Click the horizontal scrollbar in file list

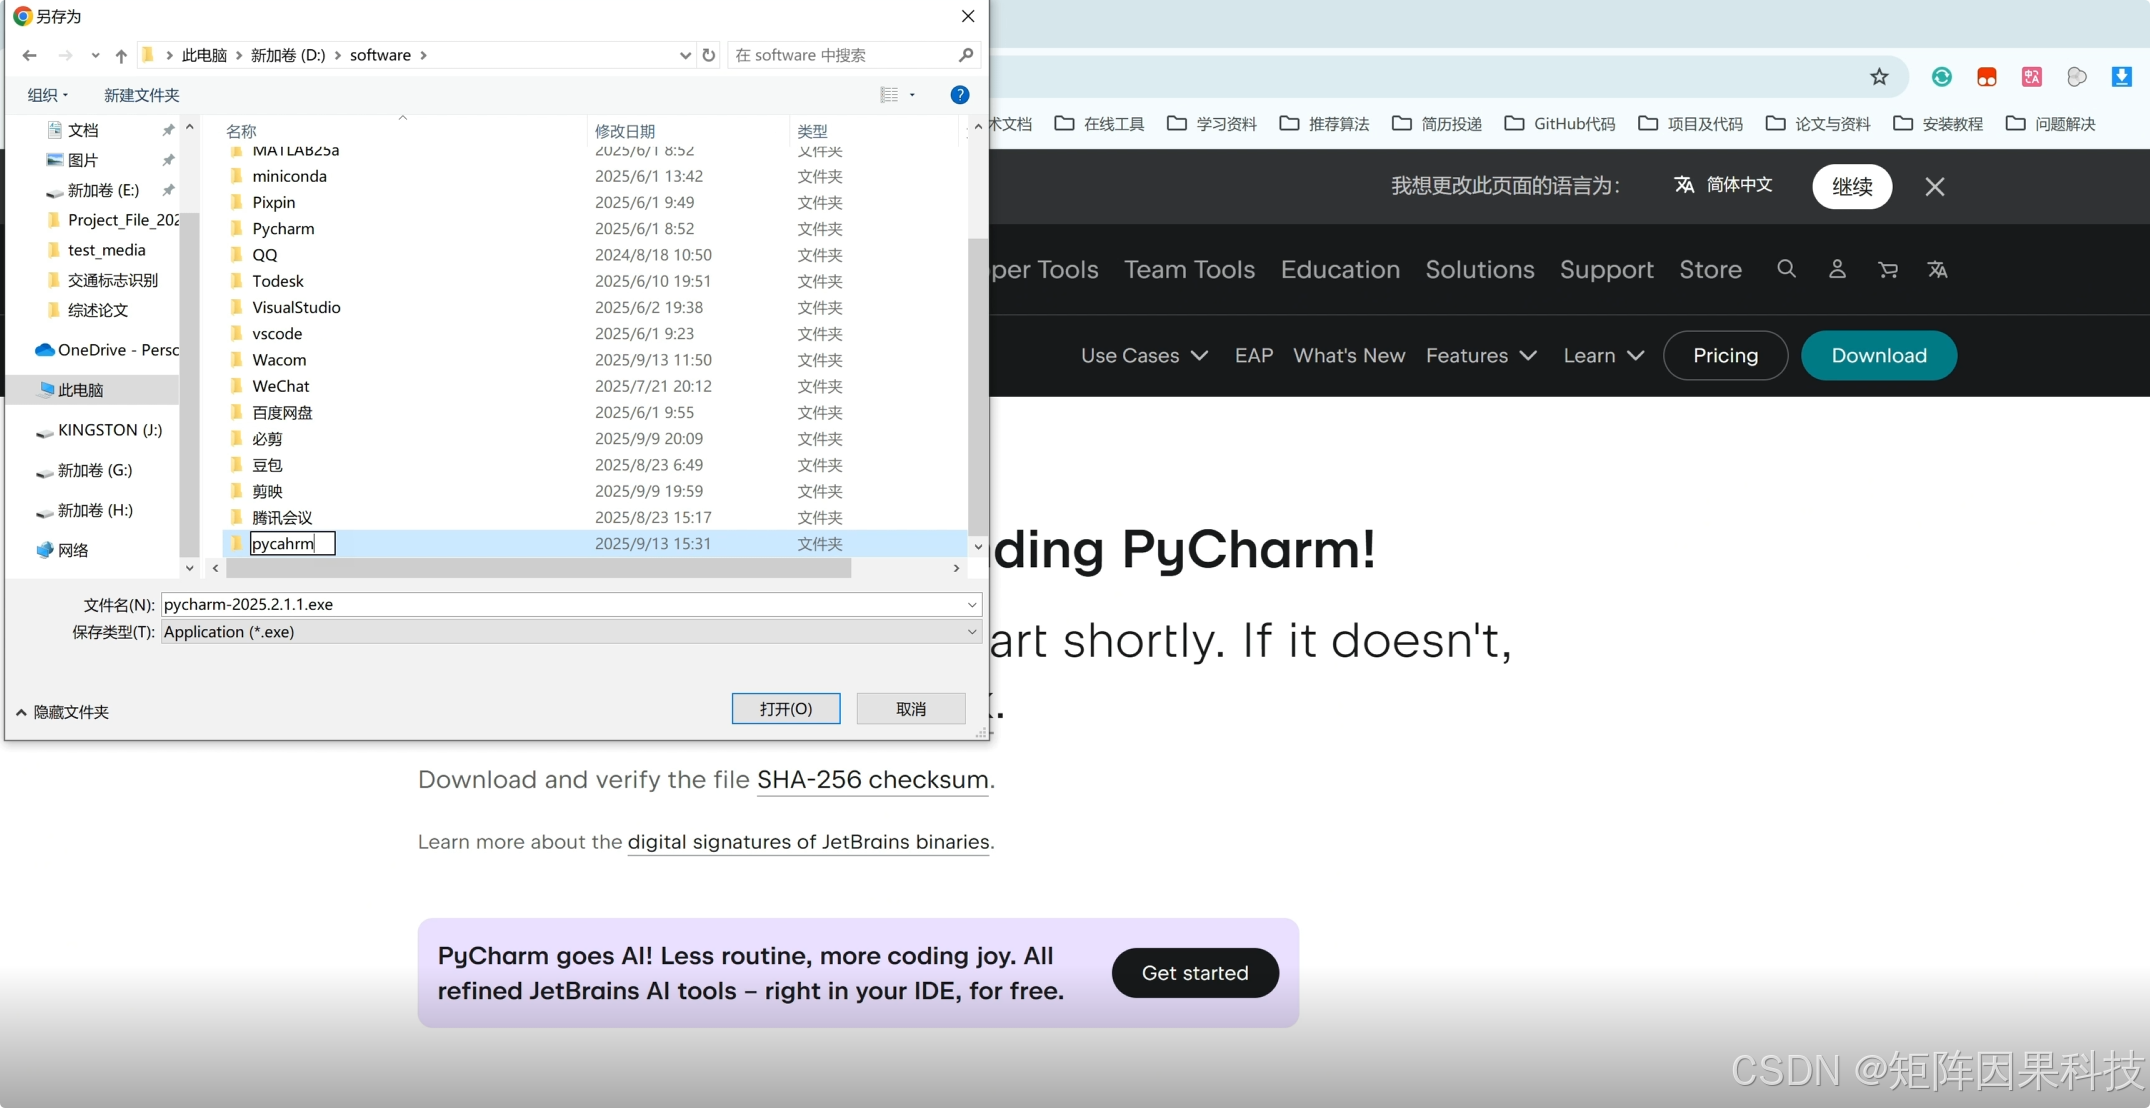point(538,568)
